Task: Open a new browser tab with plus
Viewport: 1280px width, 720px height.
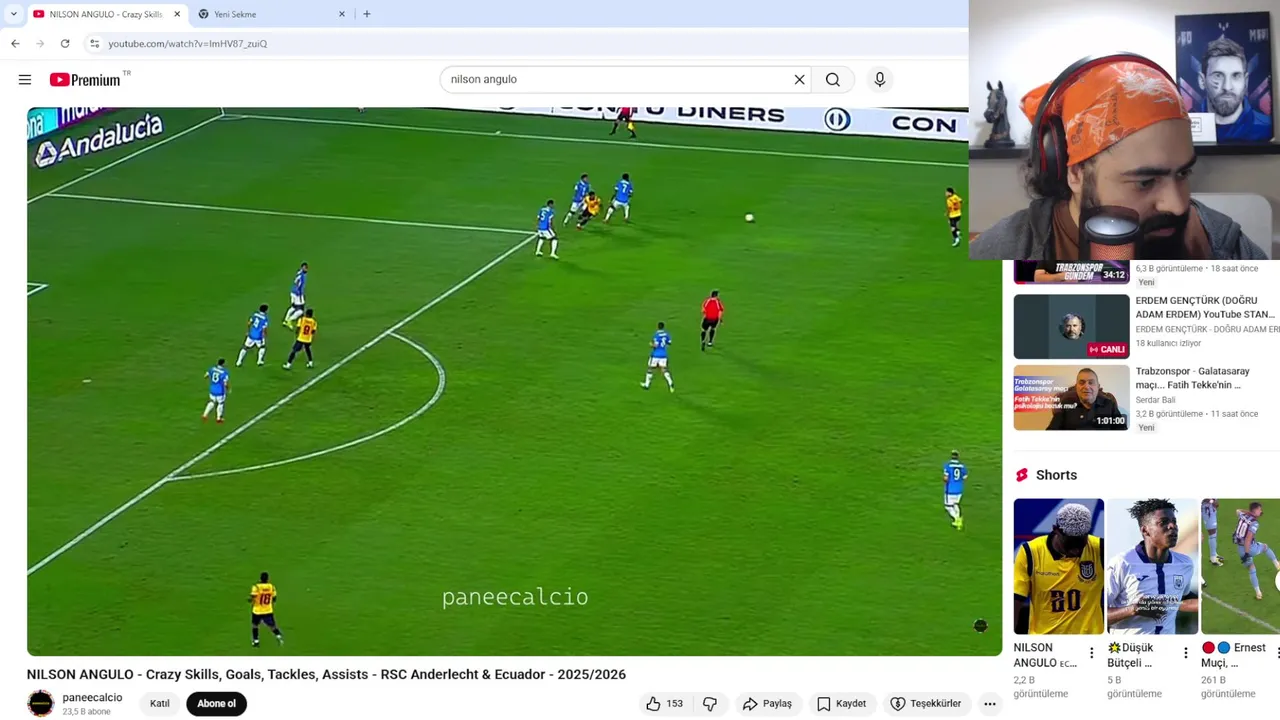Action: [x=367, y=14]
